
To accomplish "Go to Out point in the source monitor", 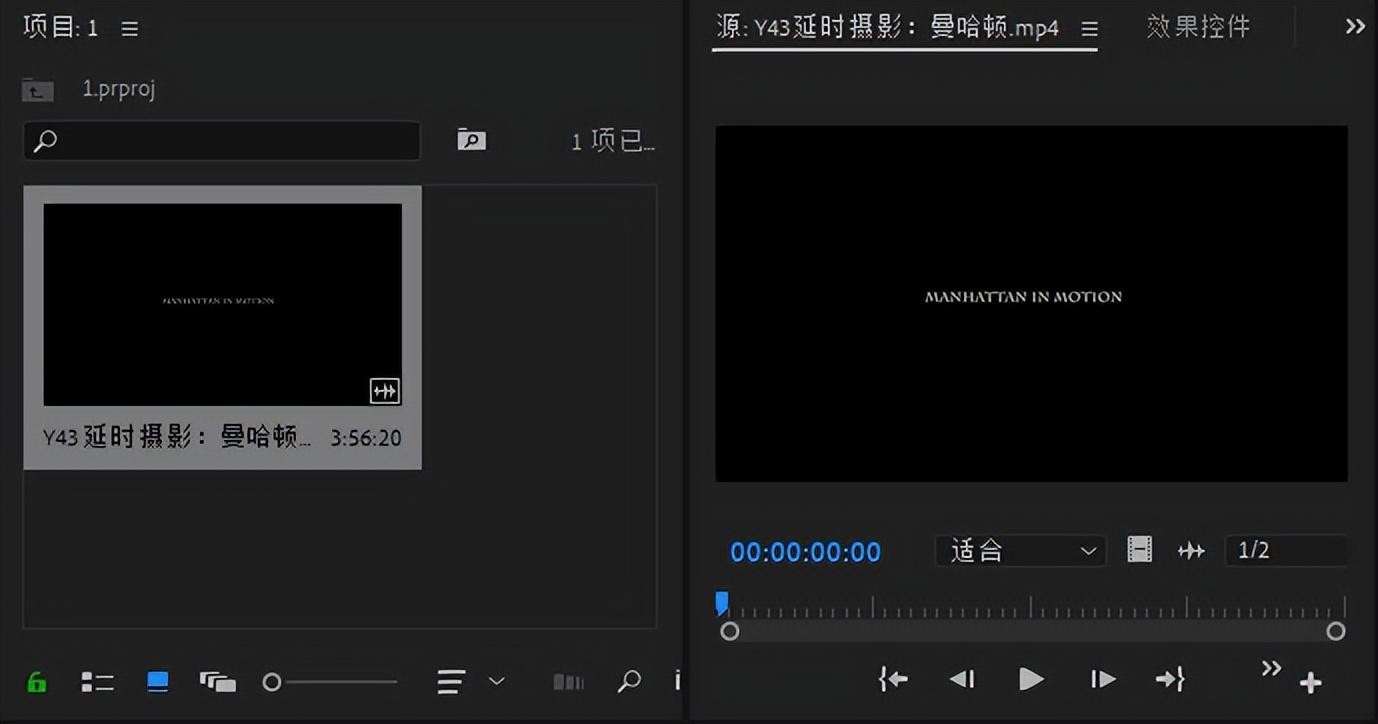I will click(1170, 680).
